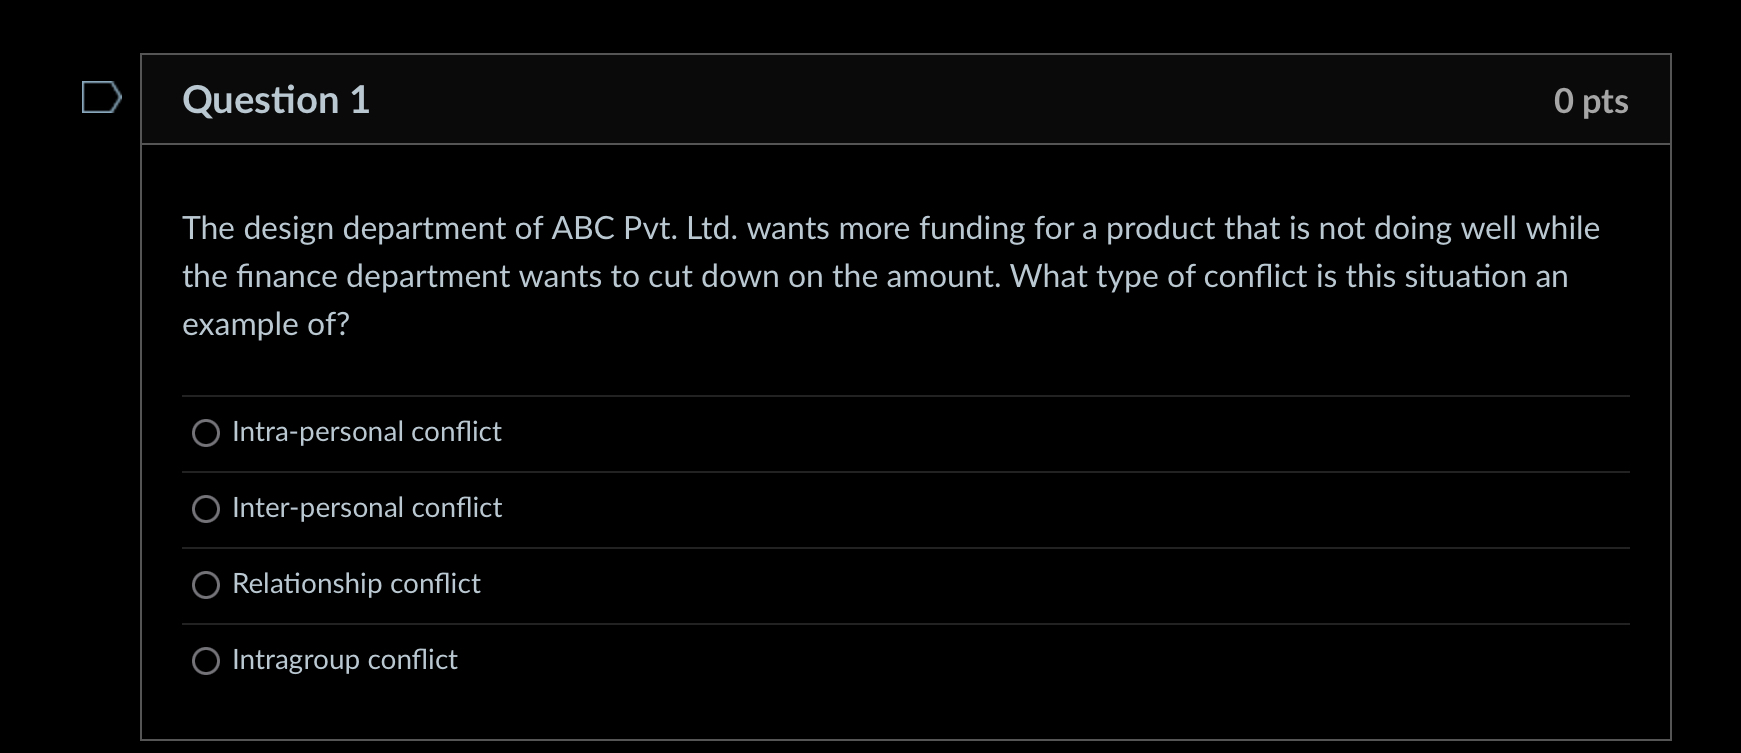Screen dimensions: 1741x753
Task: Click the "Intragroup conflict" answer text
Action: tap(344, 660)
